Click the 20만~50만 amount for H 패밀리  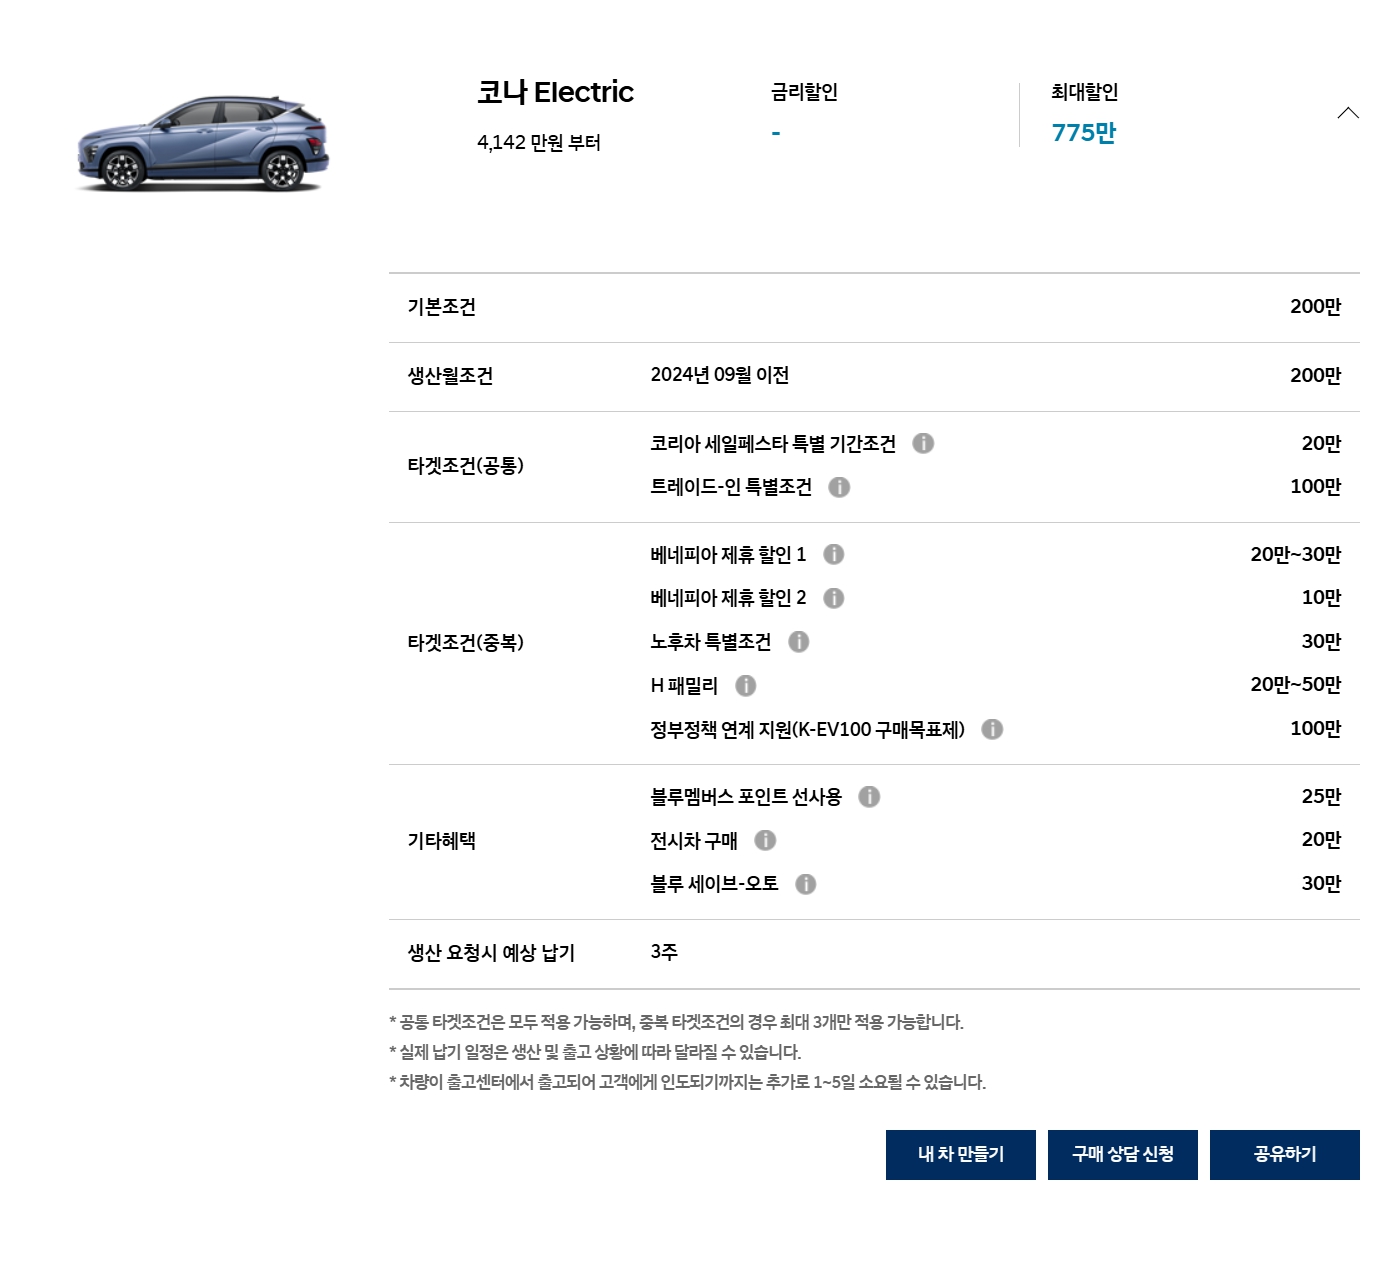(x=1295, y=684)
